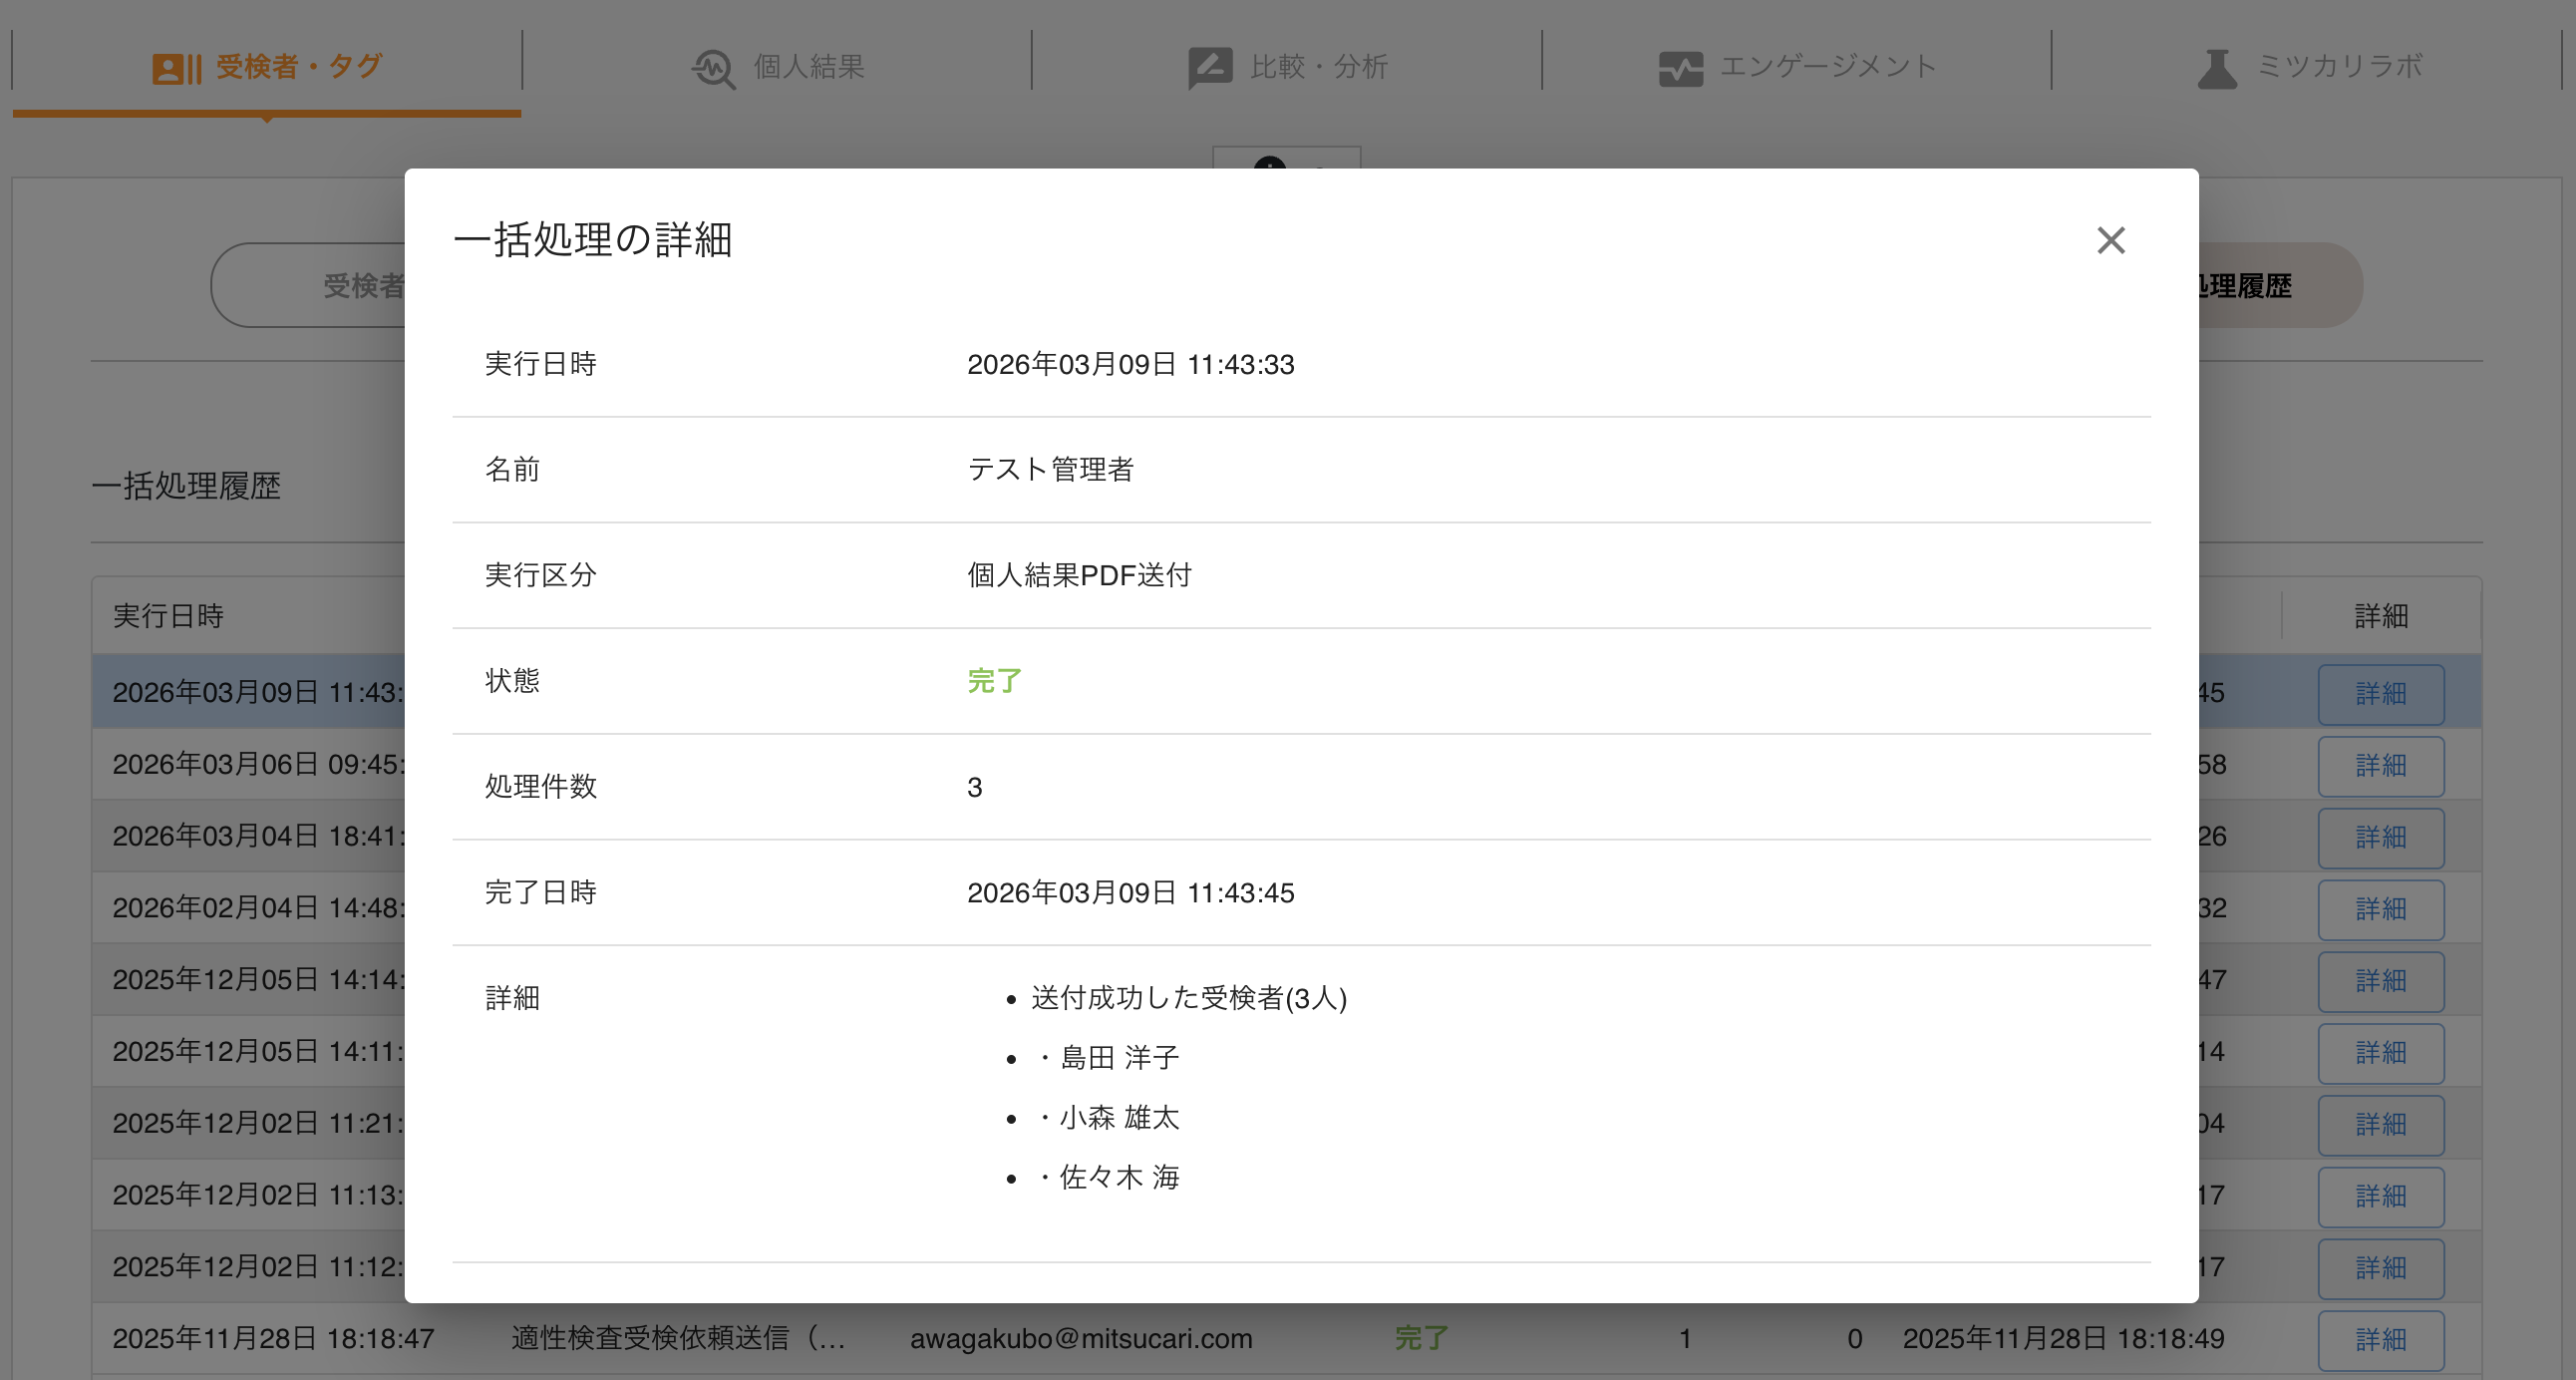Click the 個人結果 magnifier icon
The width and height of the screenshot is (2576, 1380).
click(713, 68)
